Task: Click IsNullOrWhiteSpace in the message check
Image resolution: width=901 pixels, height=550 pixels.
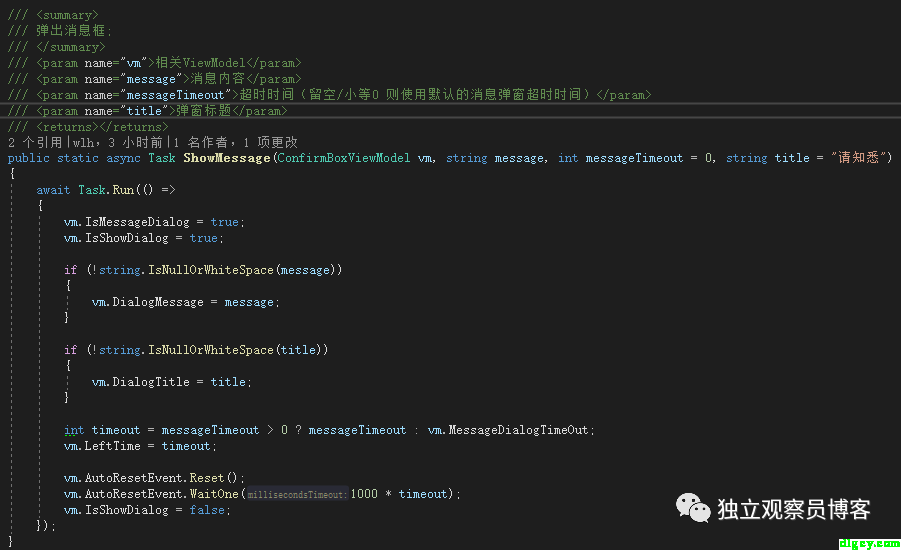Action: pyautogui.click(x=211, y=270)
